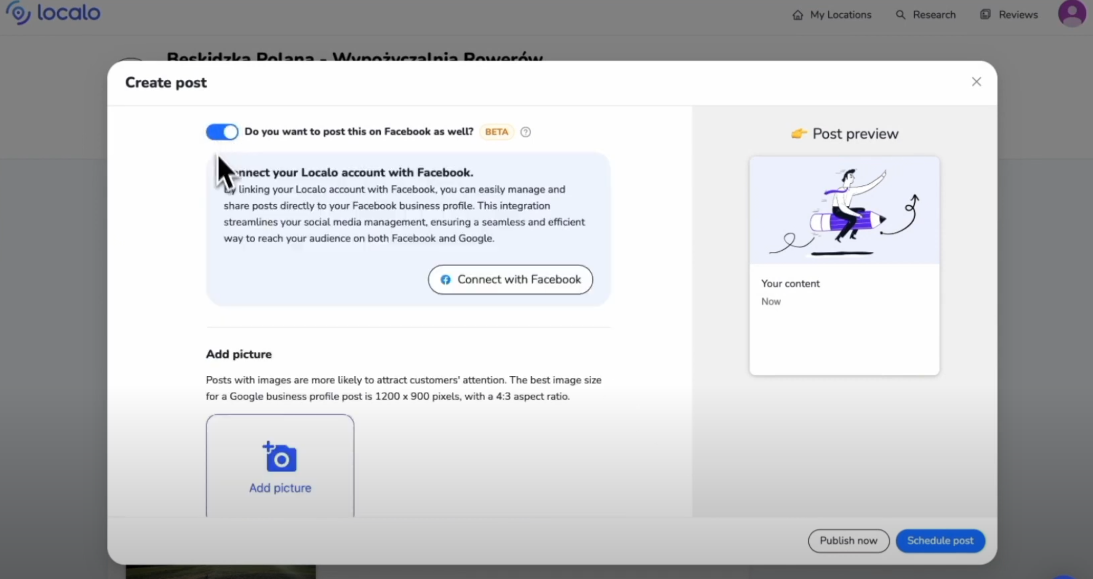Click the Publish now button
The height and width of the screenshot is (579, 1093).
848,541
